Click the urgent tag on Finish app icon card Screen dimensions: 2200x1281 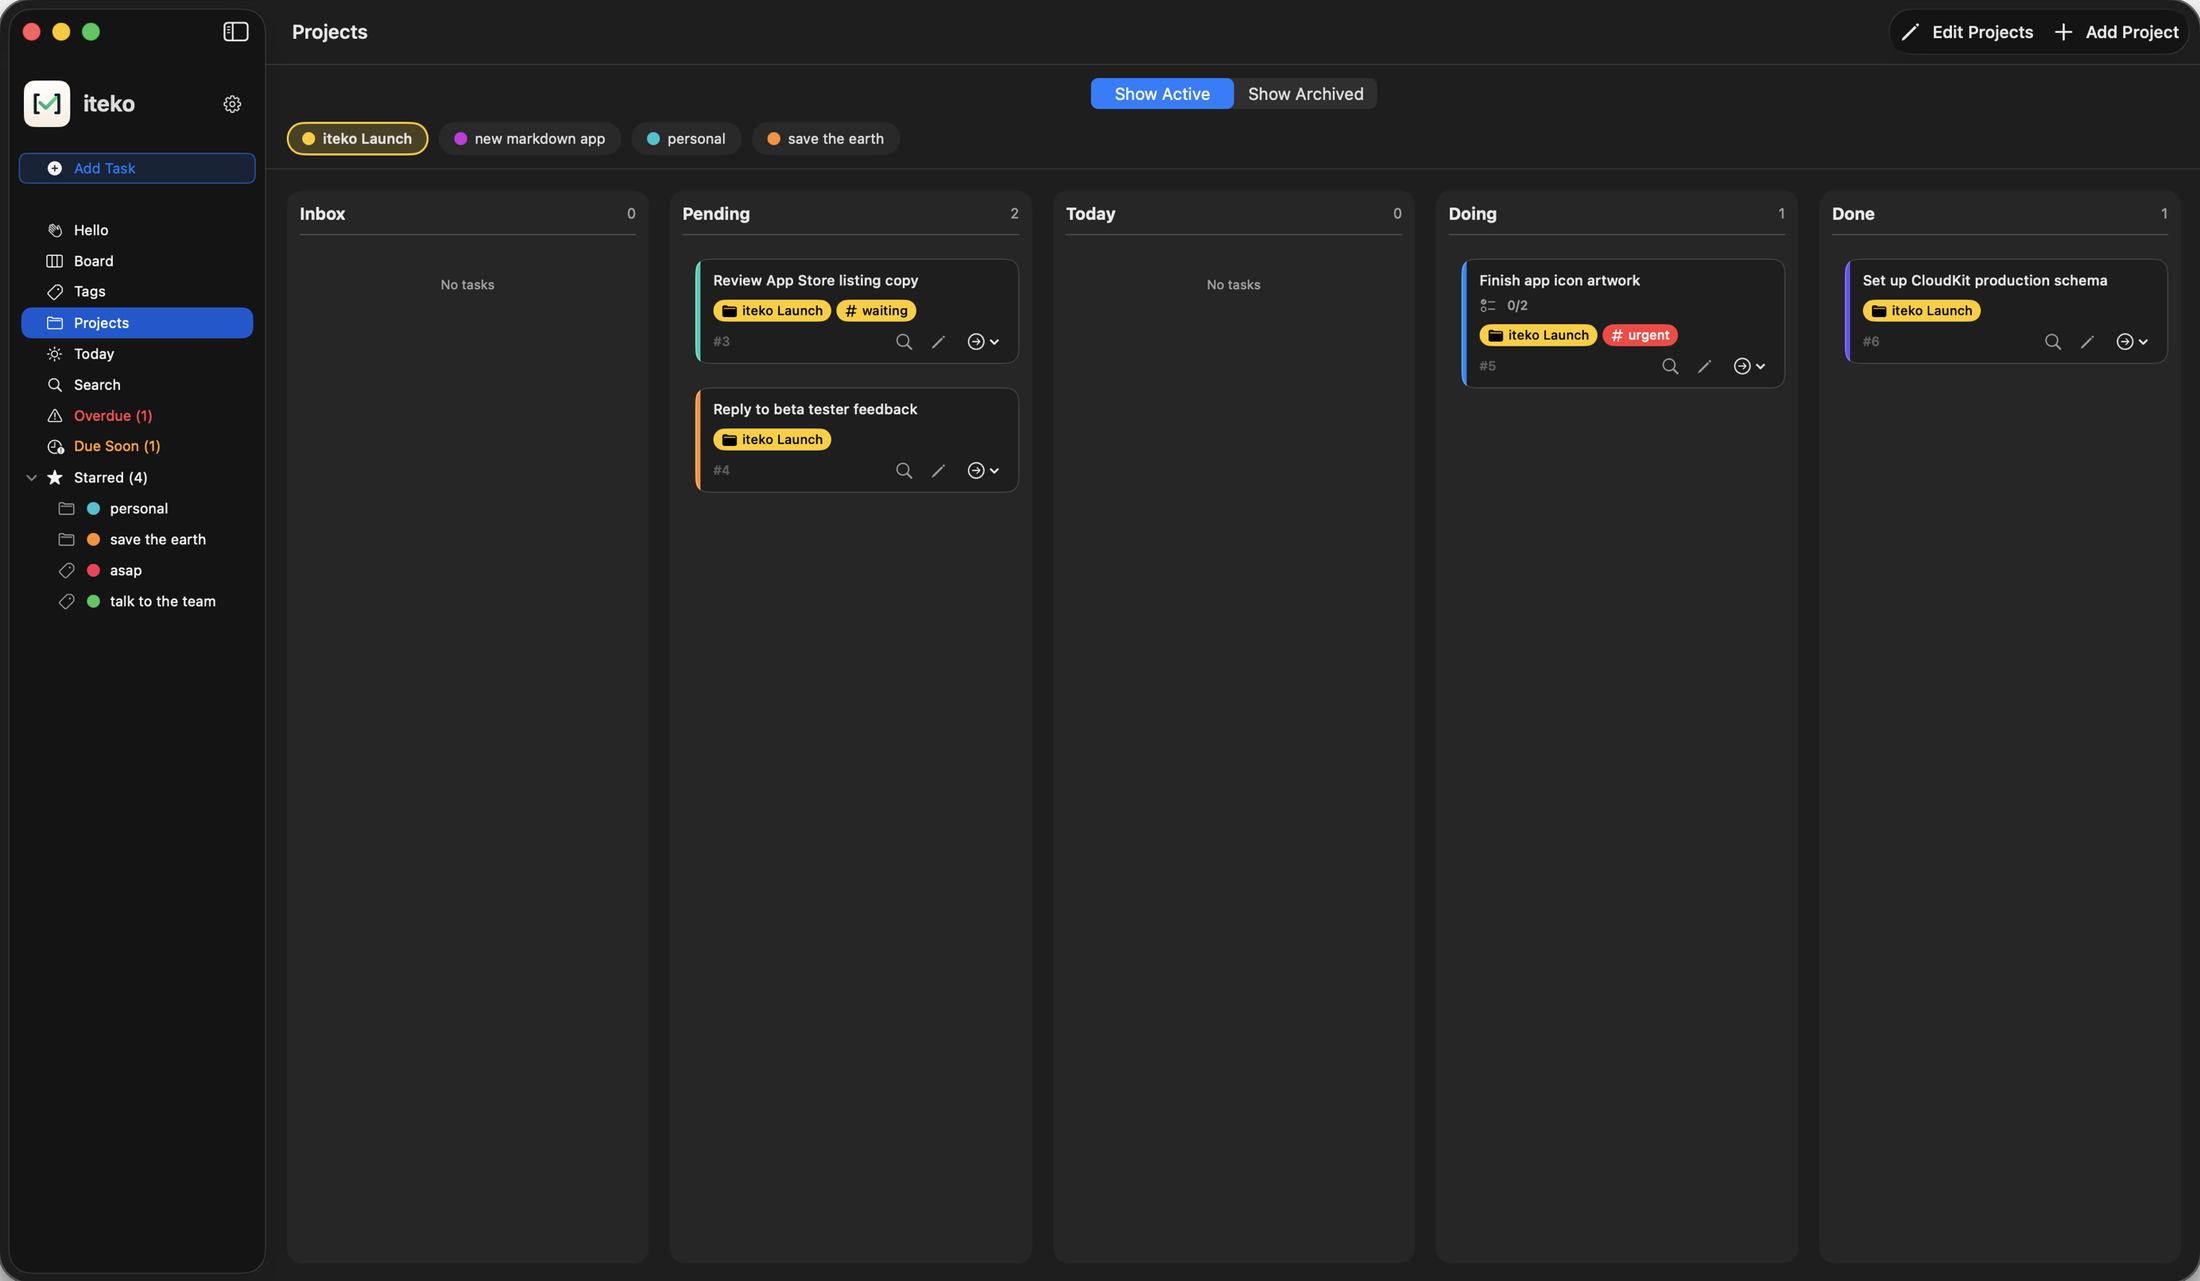coord(1640,336)
